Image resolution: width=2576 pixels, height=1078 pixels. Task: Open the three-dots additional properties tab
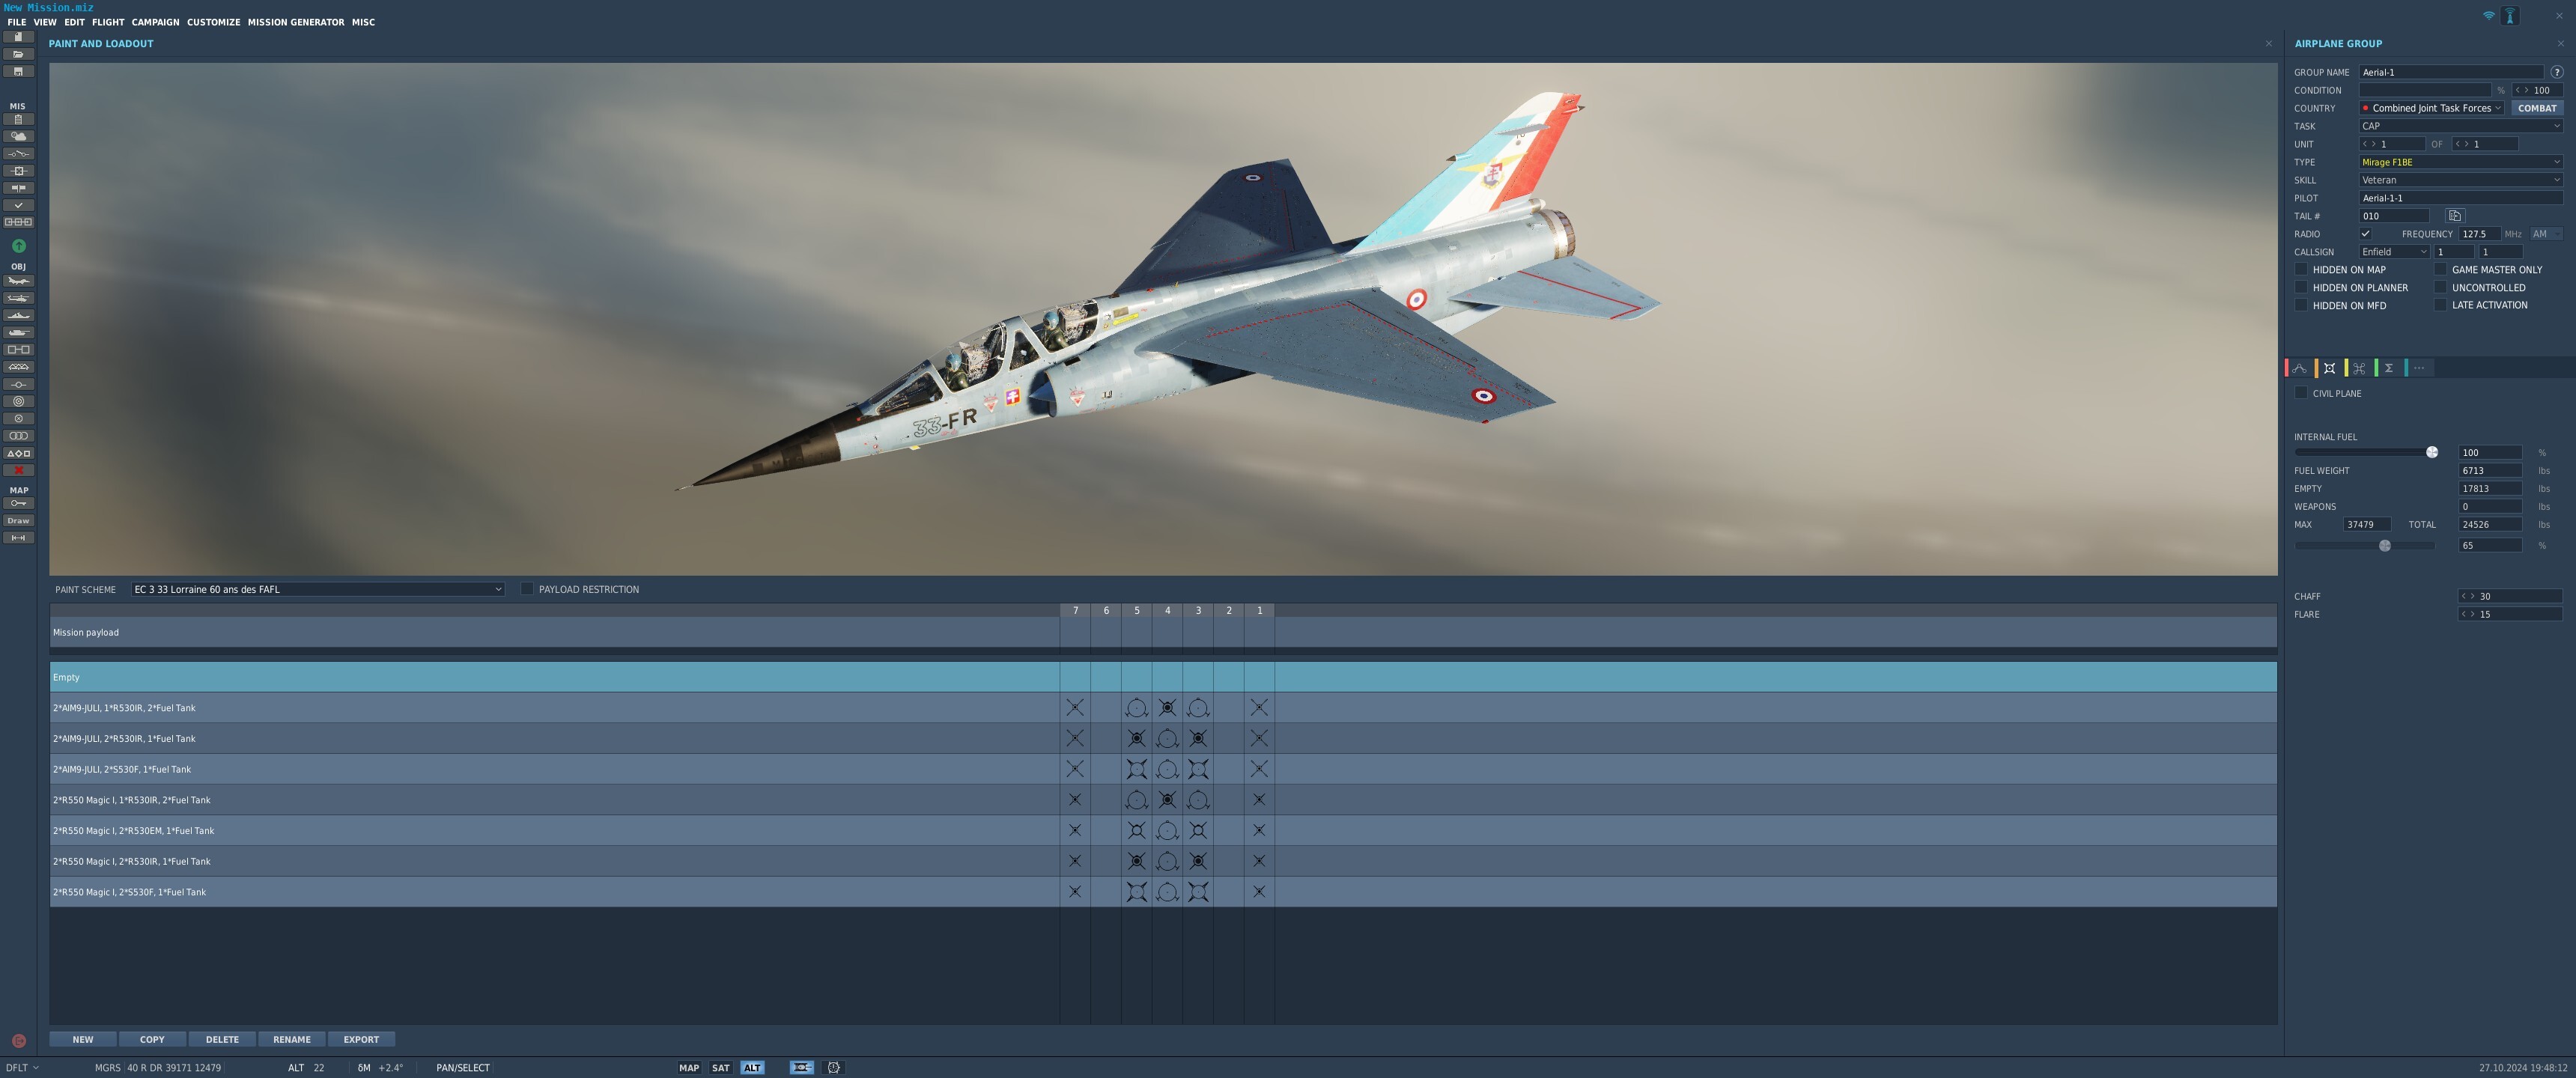click(x=2419, y=368)
